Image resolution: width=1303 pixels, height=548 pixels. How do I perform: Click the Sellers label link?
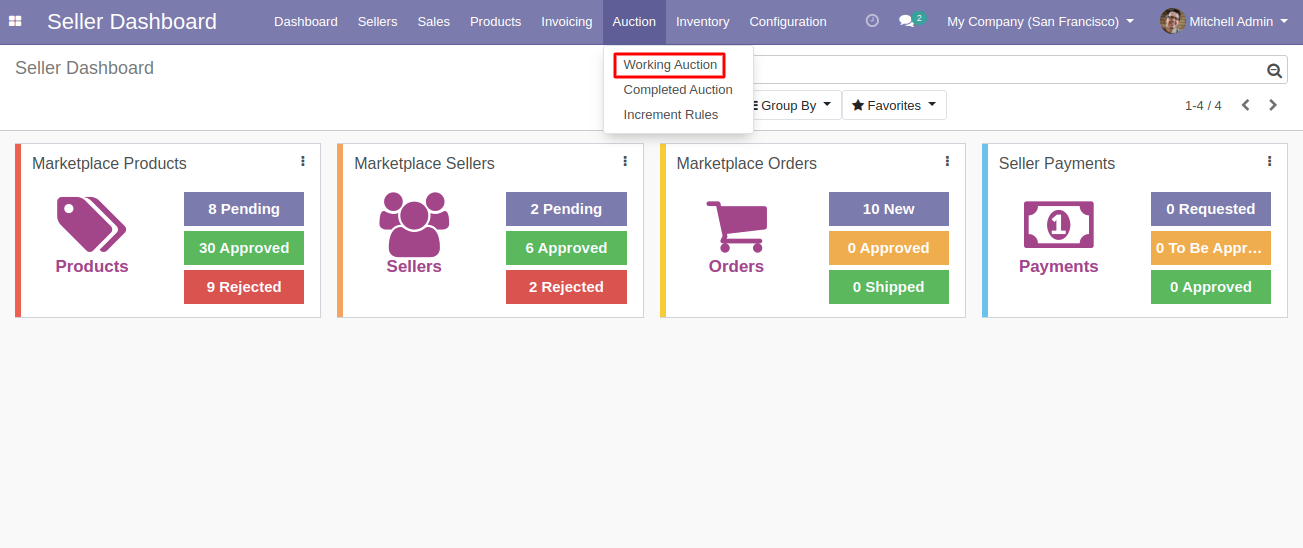pos(414,266)
